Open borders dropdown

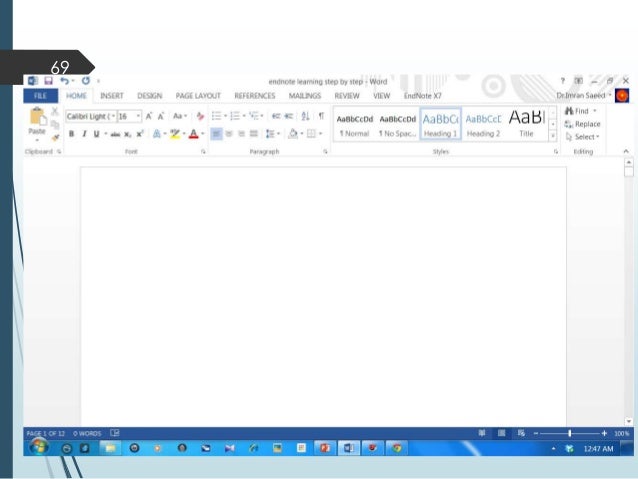tap(321, 134)
